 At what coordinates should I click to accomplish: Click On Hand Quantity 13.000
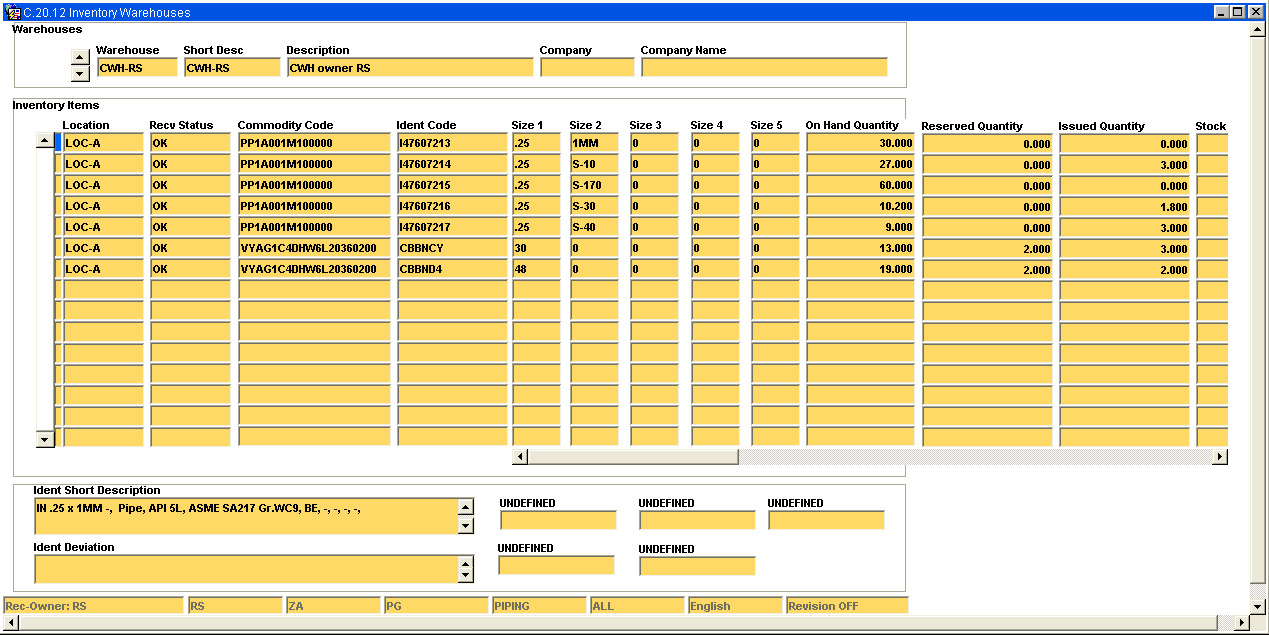coord(860,248)
